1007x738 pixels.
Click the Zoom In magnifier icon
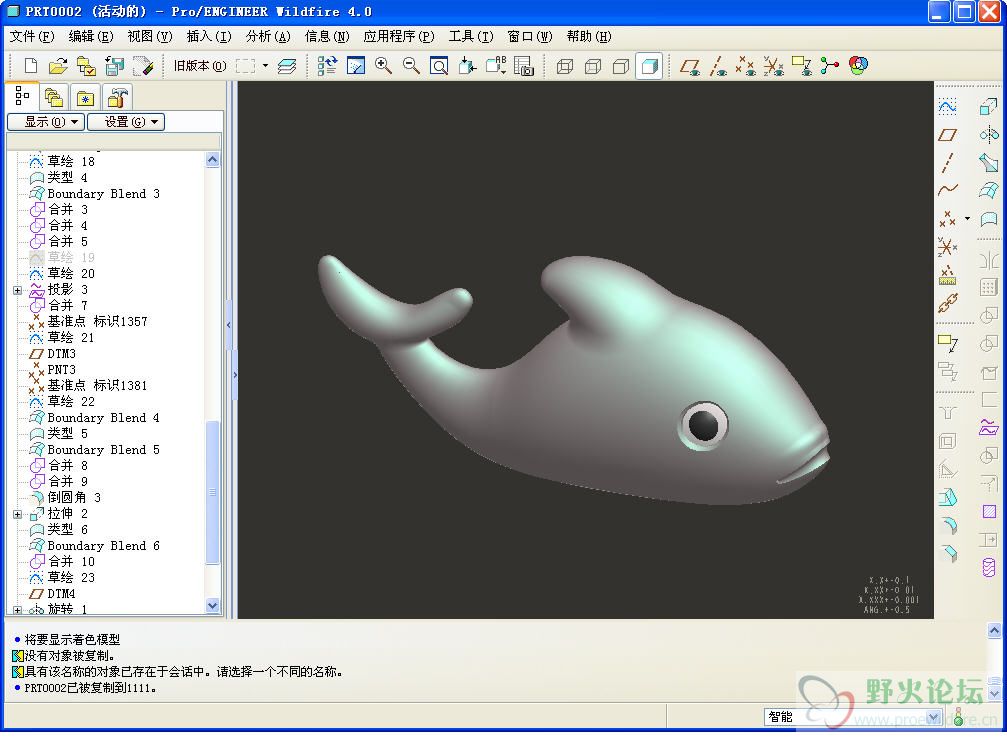(383, 66)
